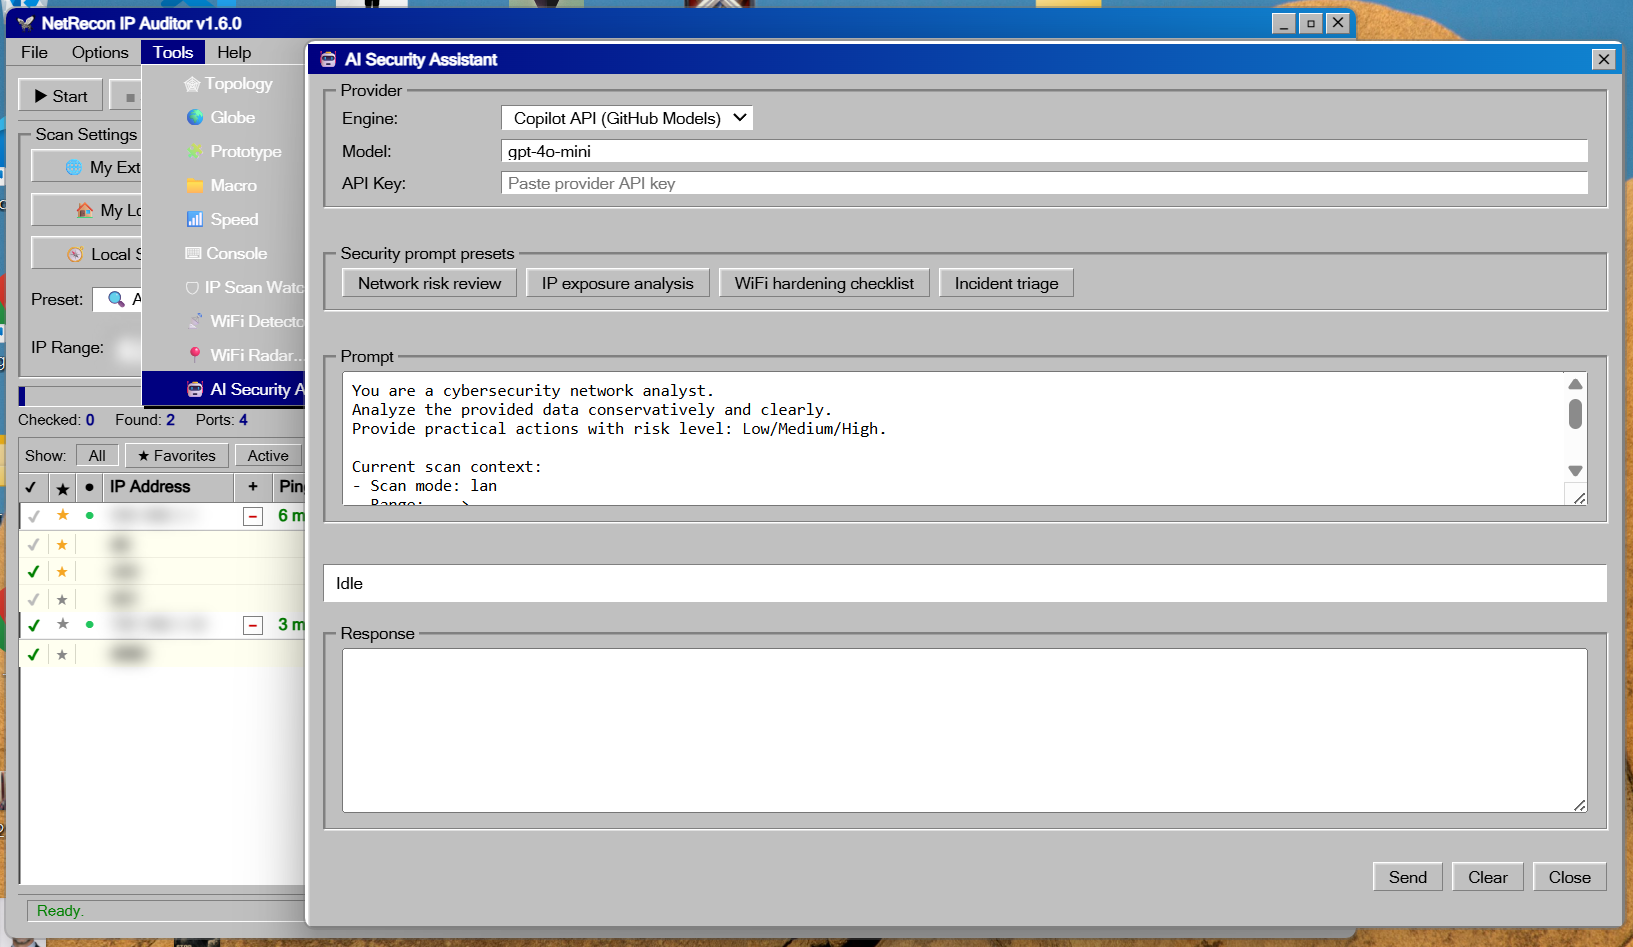Toggle the orange star on the third row
This screenshot has width=1633, height=947.
click(x=62, y=572)
